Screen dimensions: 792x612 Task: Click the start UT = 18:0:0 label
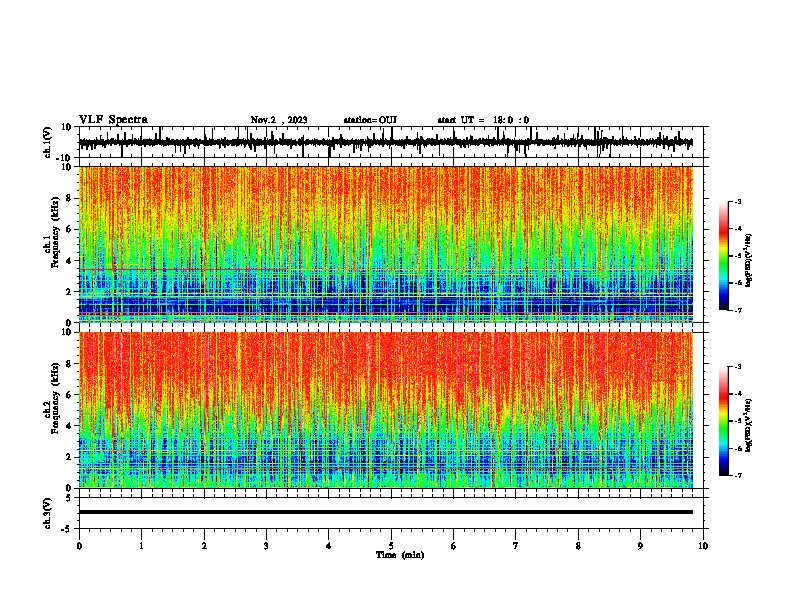[483, 120]
